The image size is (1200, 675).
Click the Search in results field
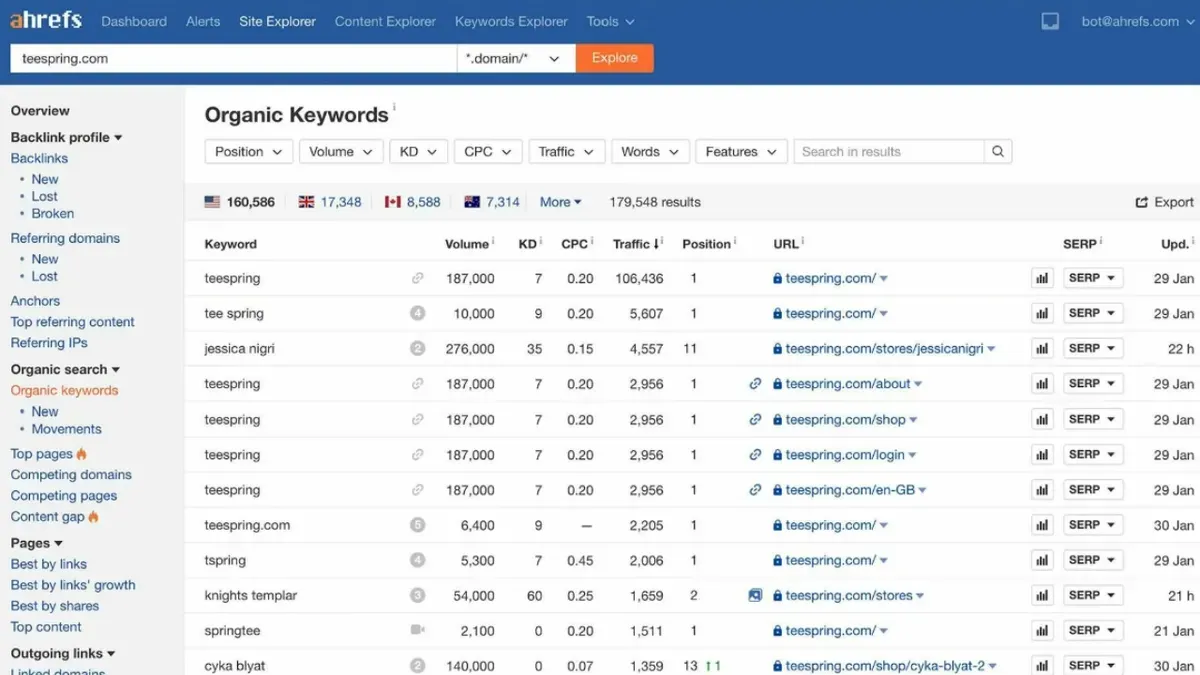point(889,152)
